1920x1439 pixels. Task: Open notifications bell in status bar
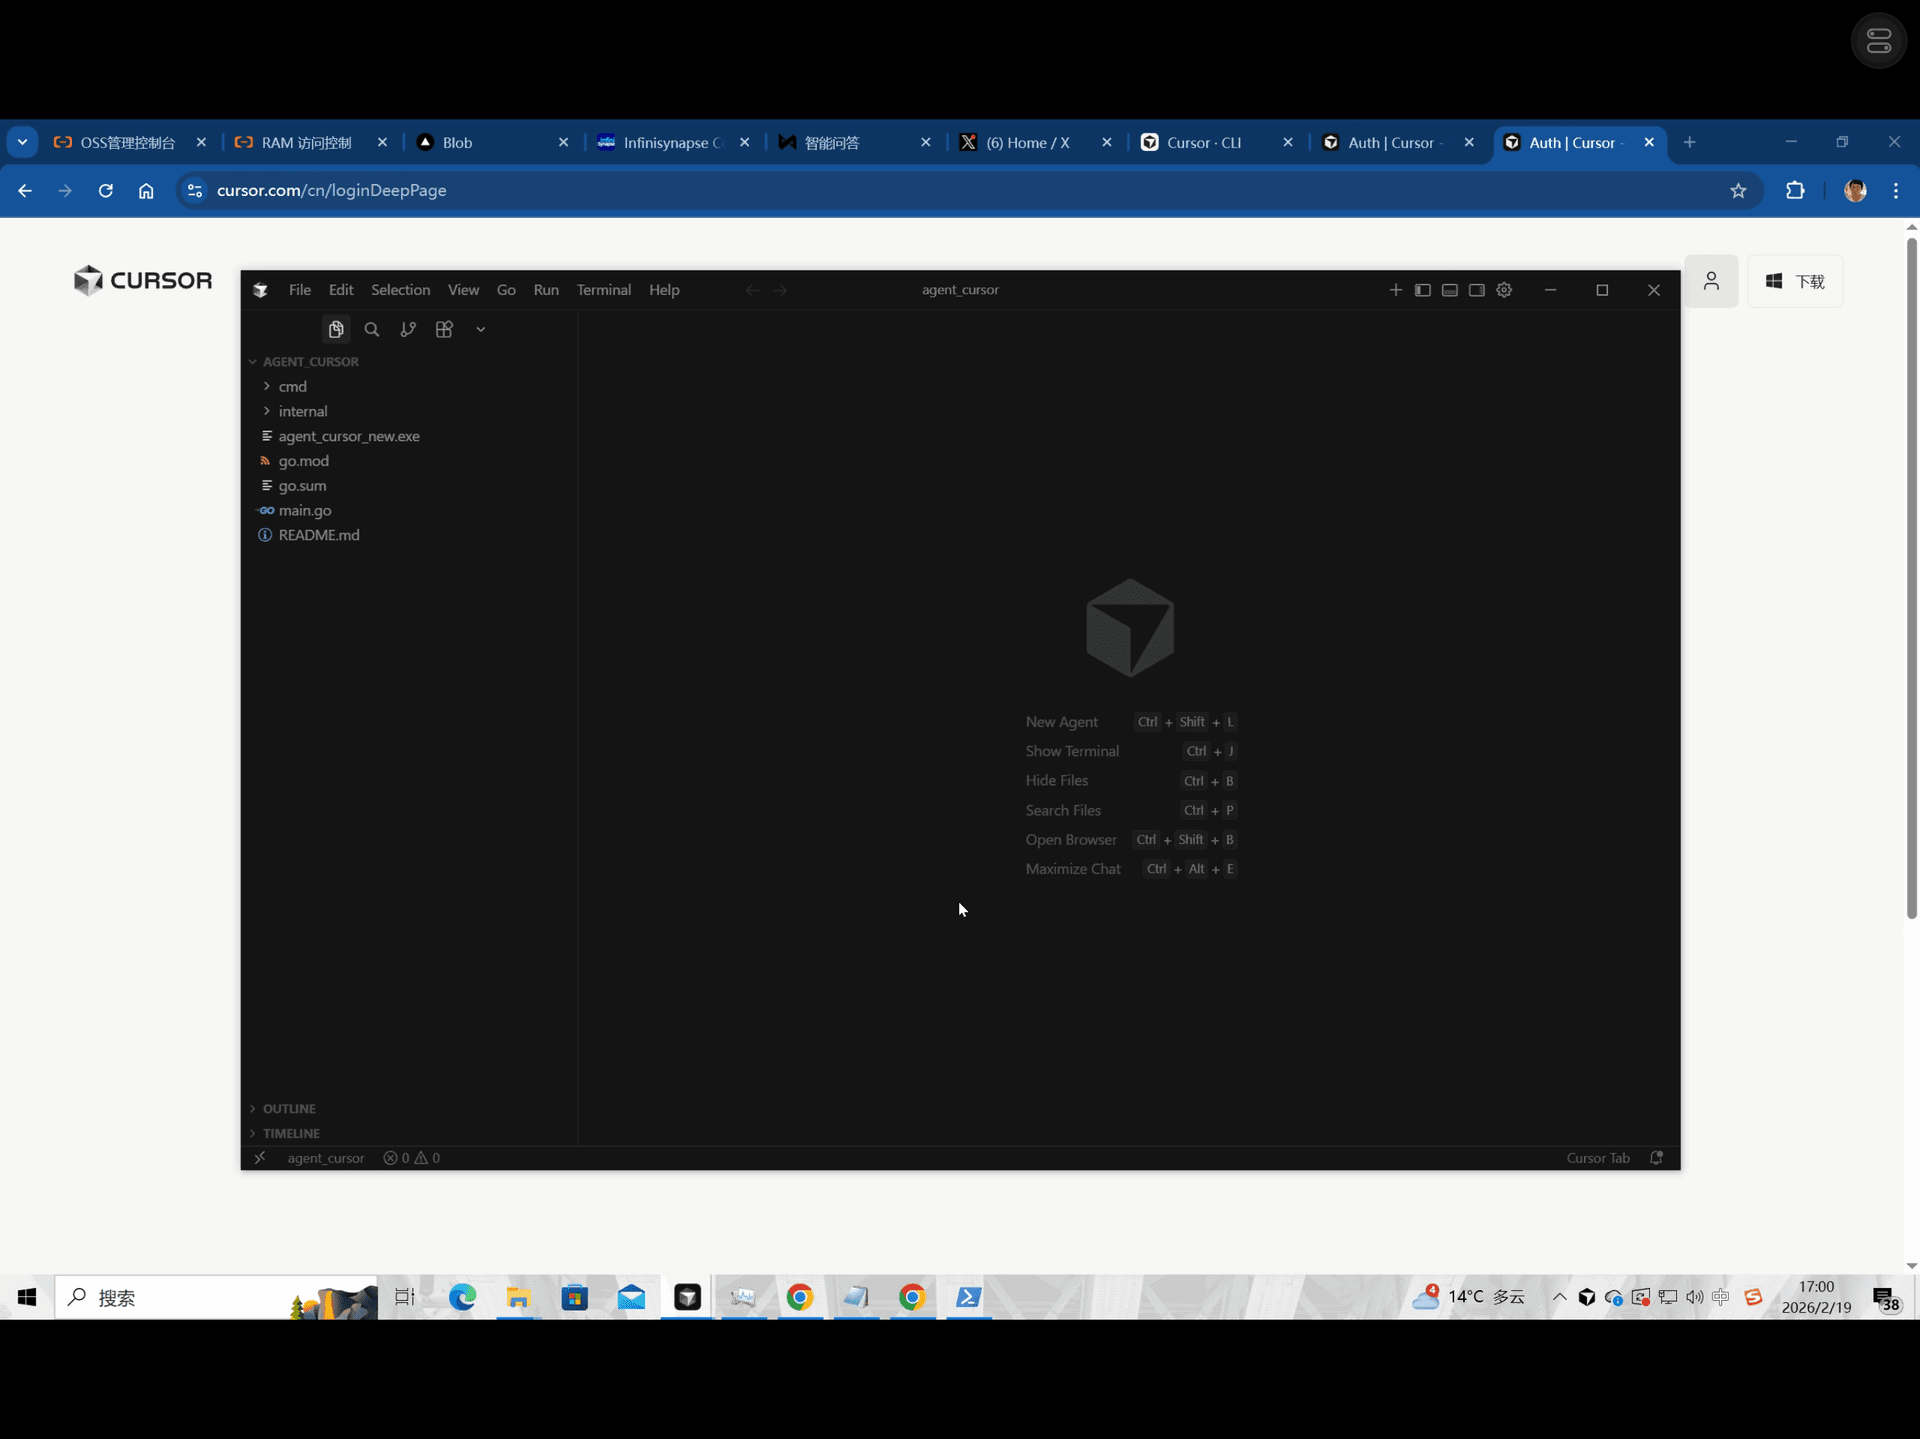click(x=1656, y=1158)
